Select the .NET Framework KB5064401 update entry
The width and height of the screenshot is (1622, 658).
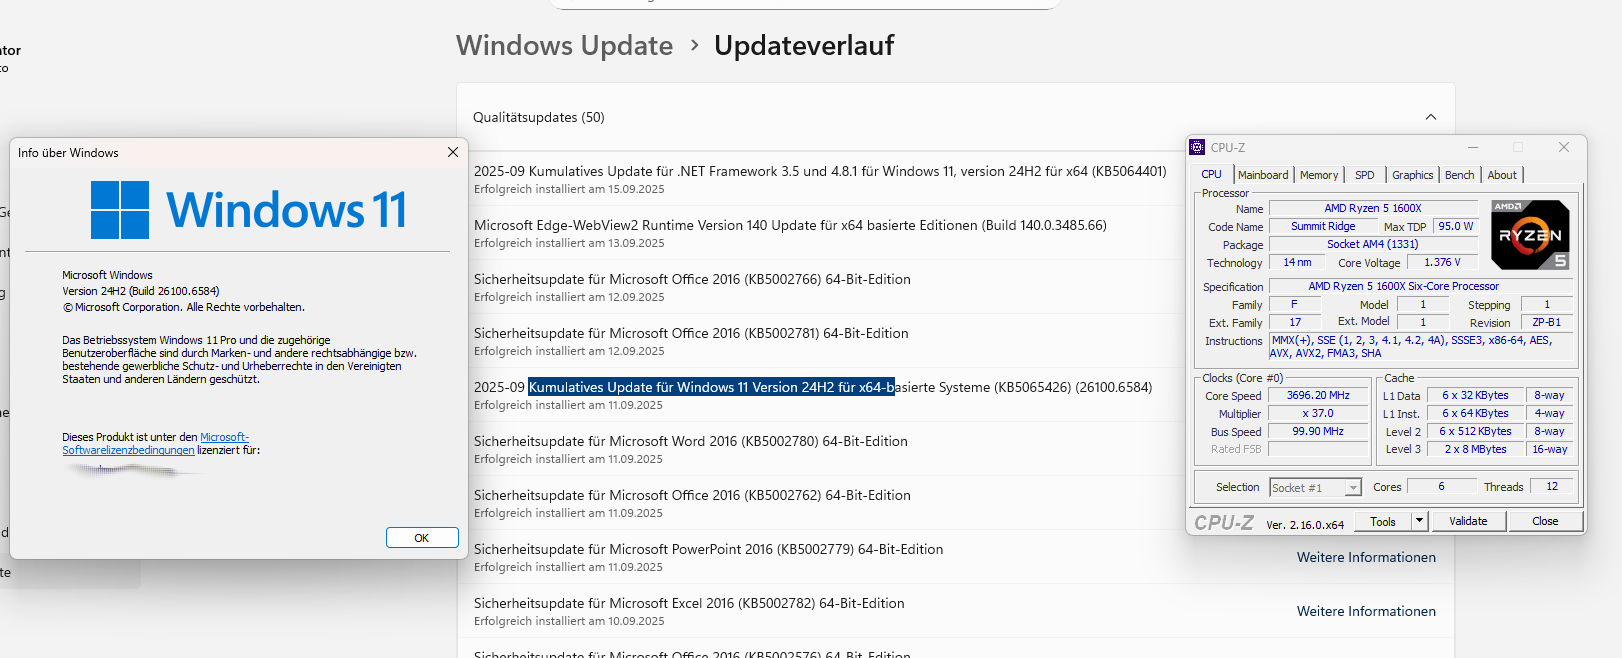[820, 179]
